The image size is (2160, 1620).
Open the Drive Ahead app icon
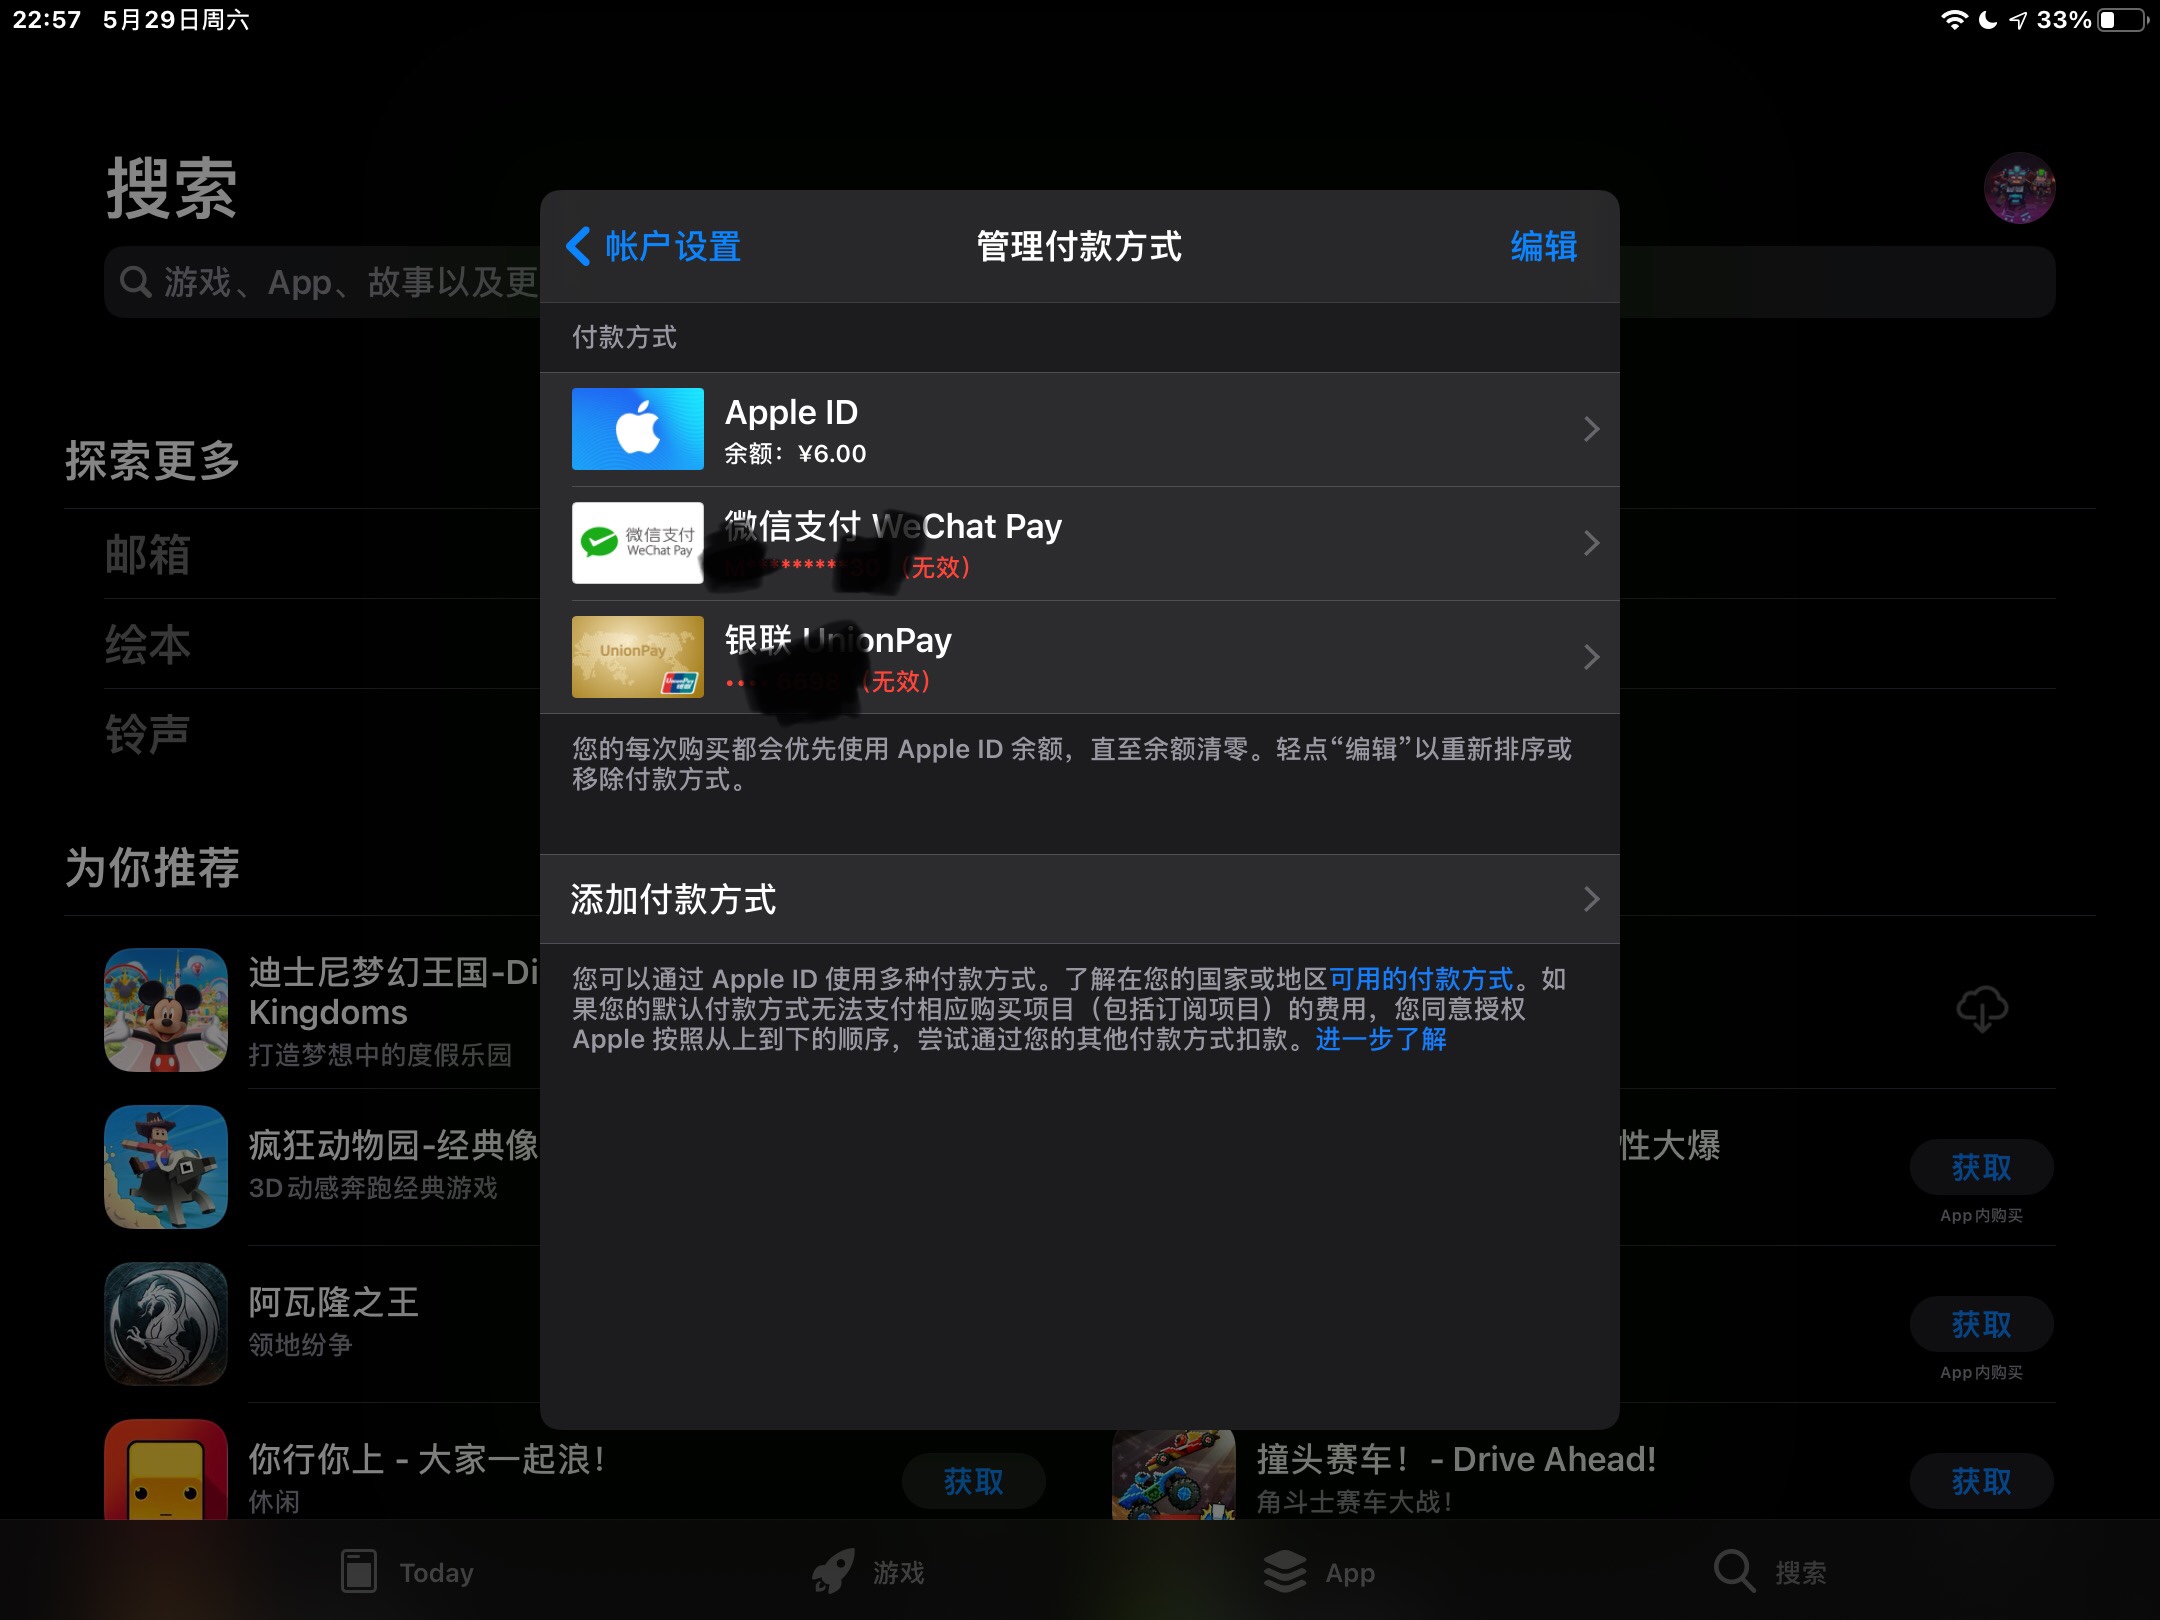click(1174, 1475)
